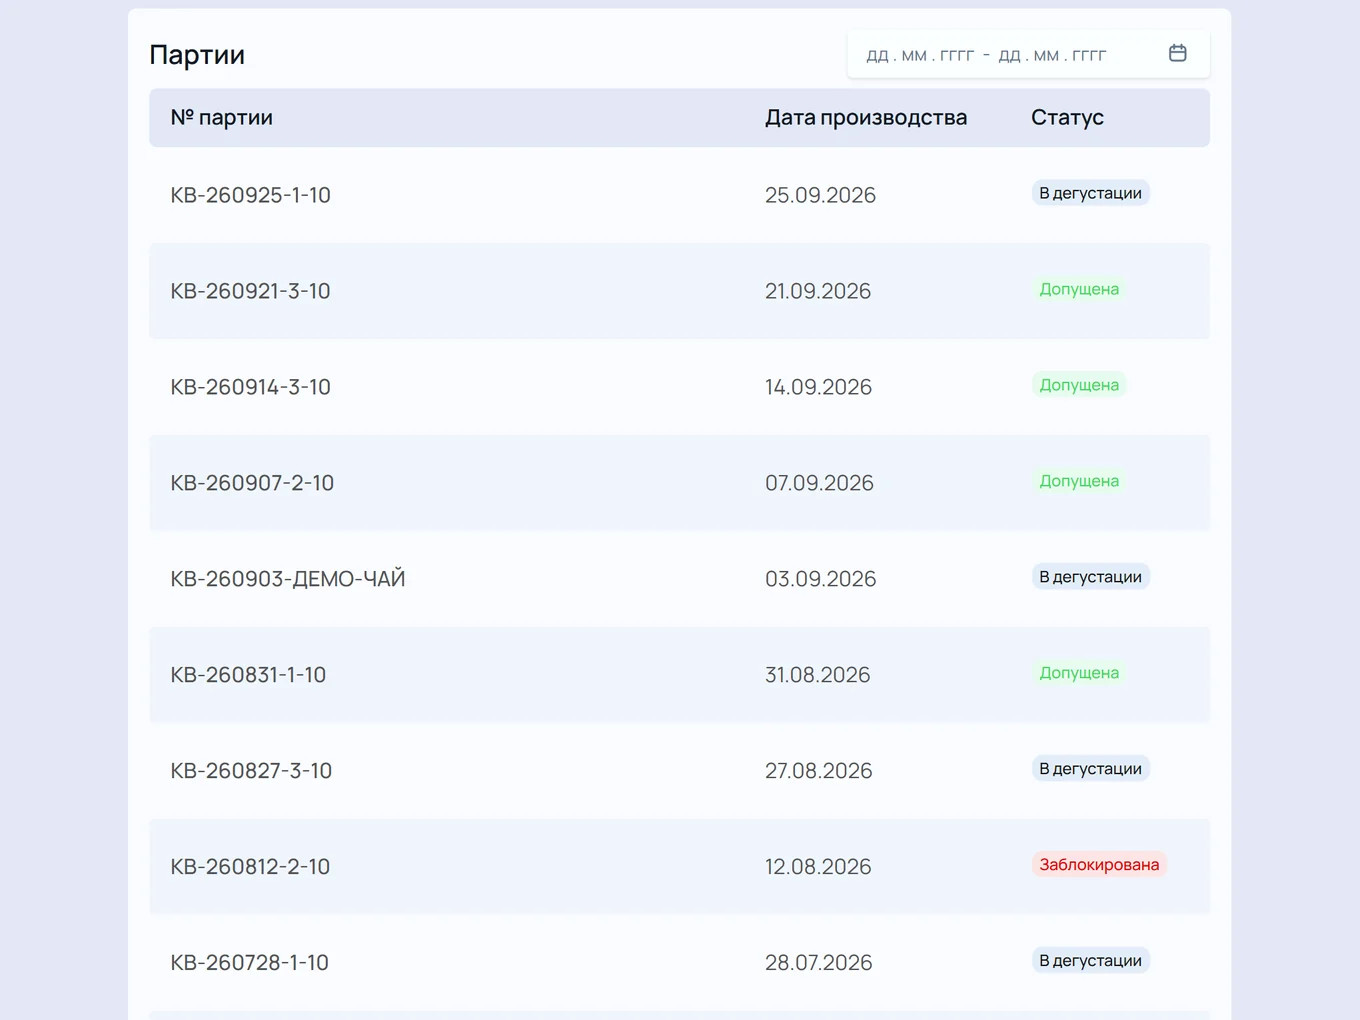The image size is (1360, 1020).
Task: Click production date 21.09.2026
Action: pos(818,291)
